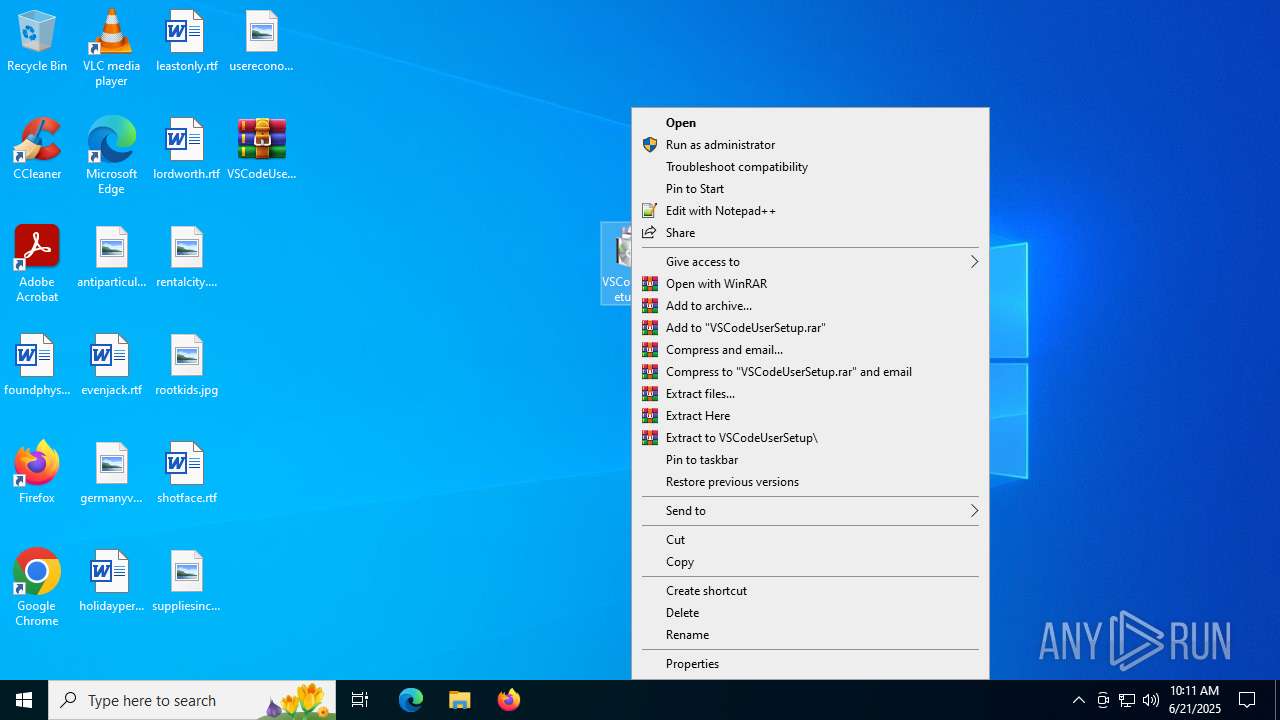Open File Explorer from the taskbar

[460, 700]
